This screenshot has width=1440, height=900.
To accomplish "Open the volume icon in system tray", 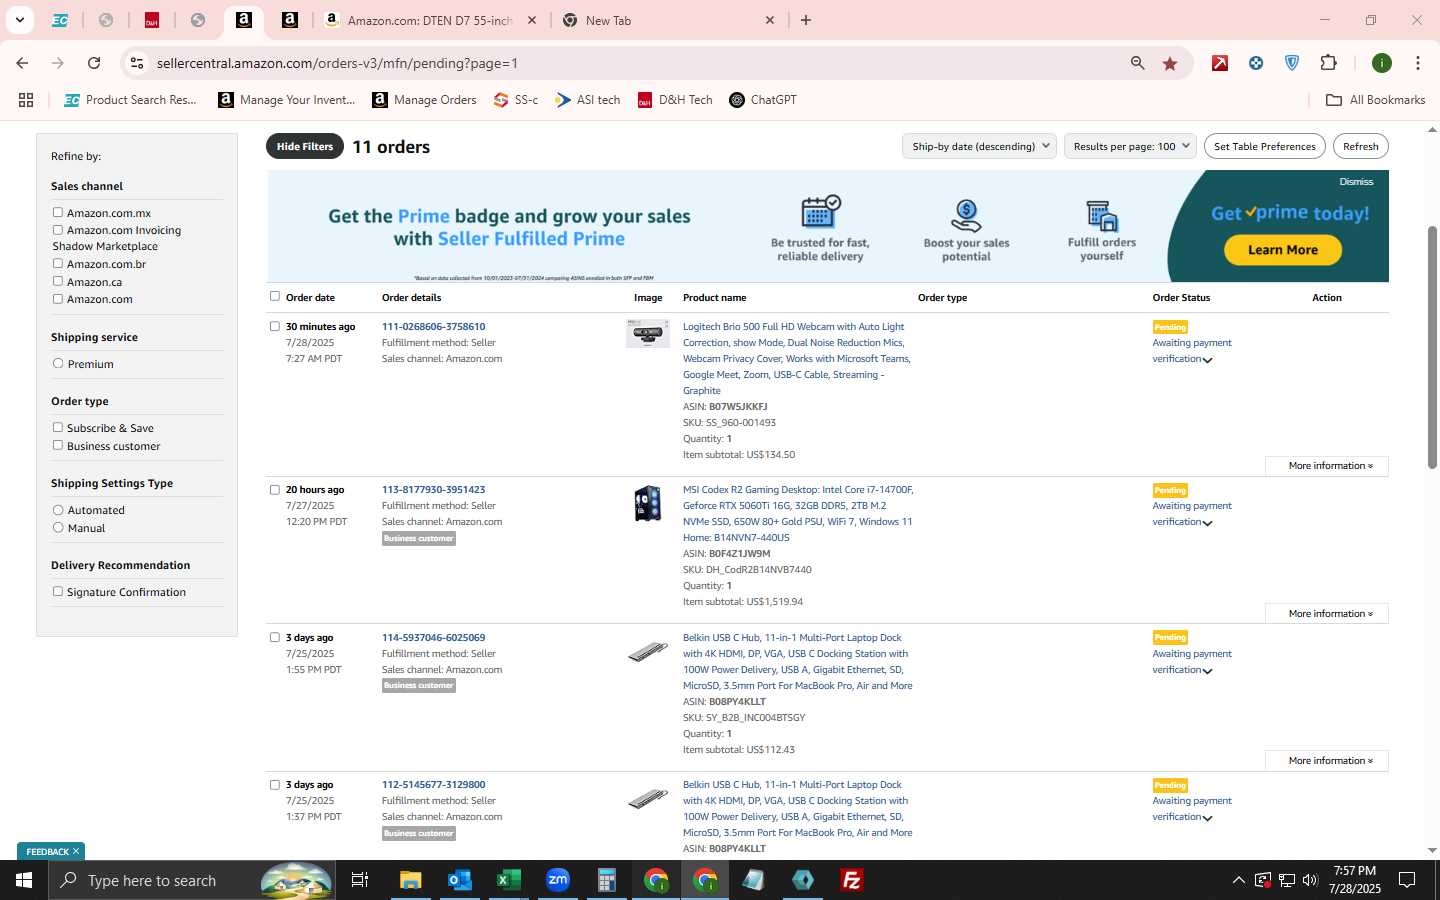I will 1311,880.
